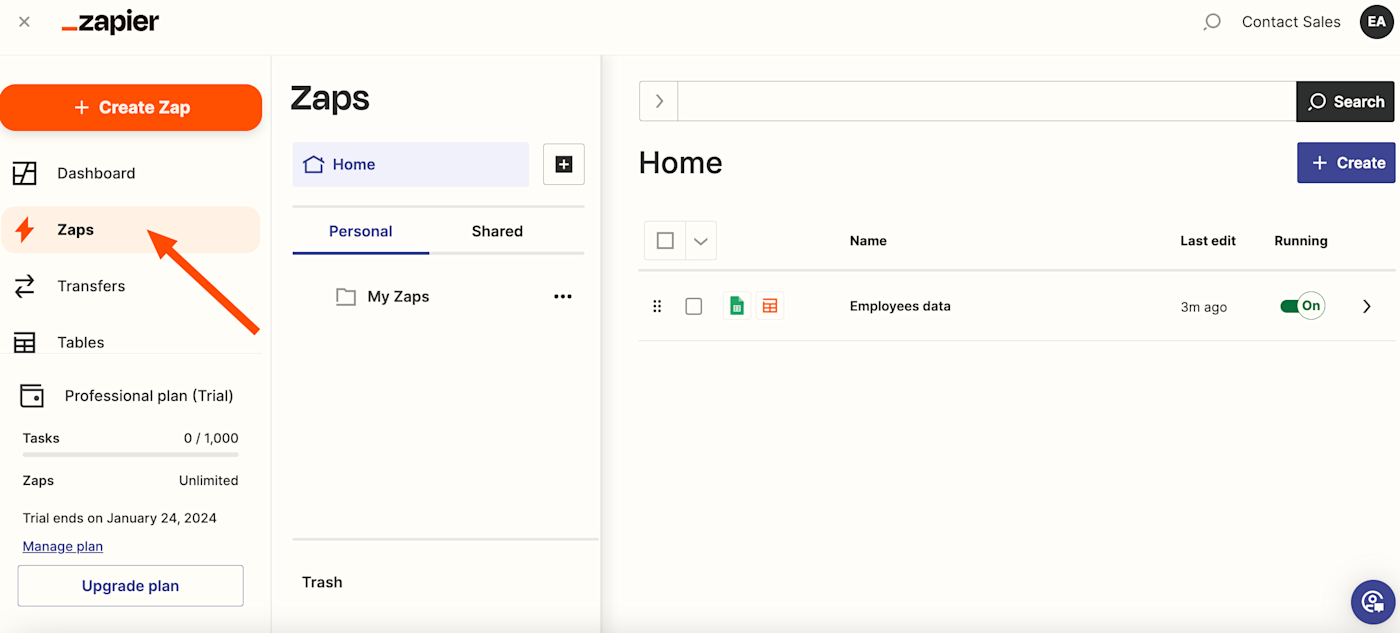This screenshot has width=1400, height=633.
Task: Click the My Zaps folder icon
Action: pos(346,297)
